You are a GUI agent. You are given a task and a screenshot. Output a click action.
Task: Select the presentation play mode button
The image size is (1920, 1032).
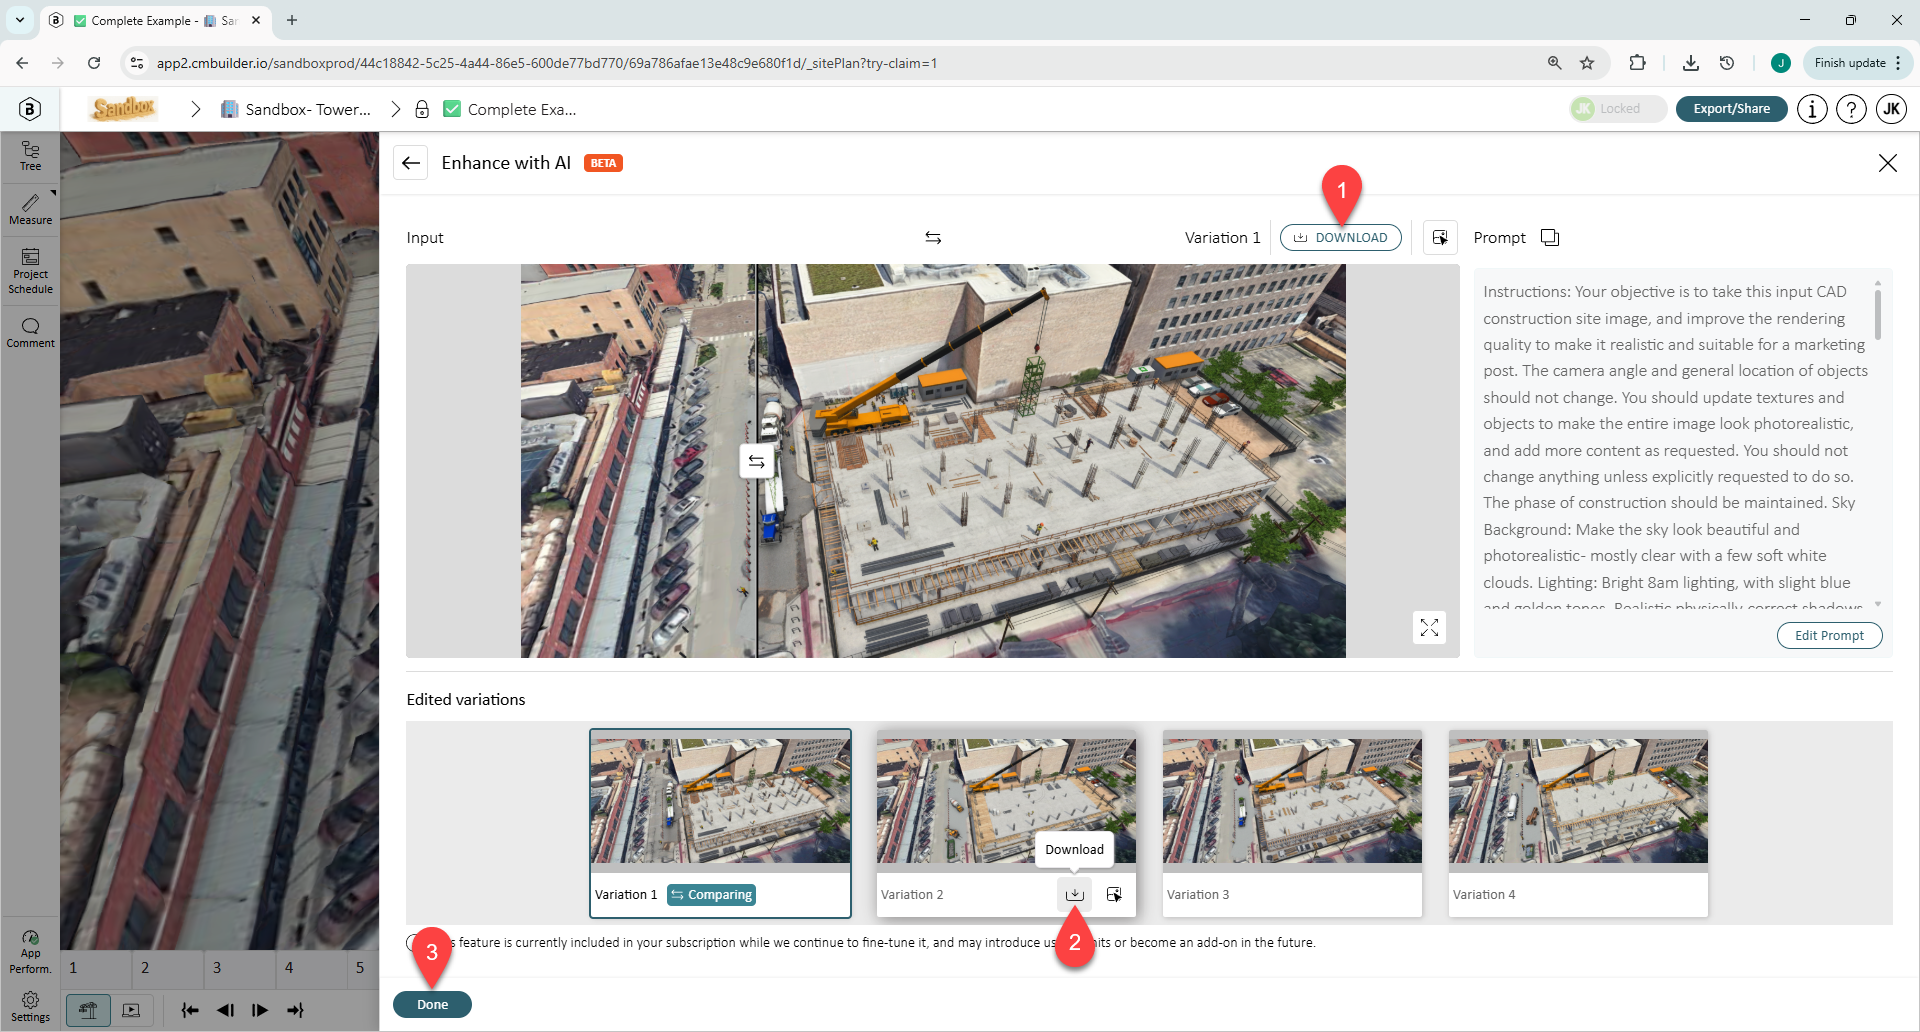click(x=131, y=1010)
